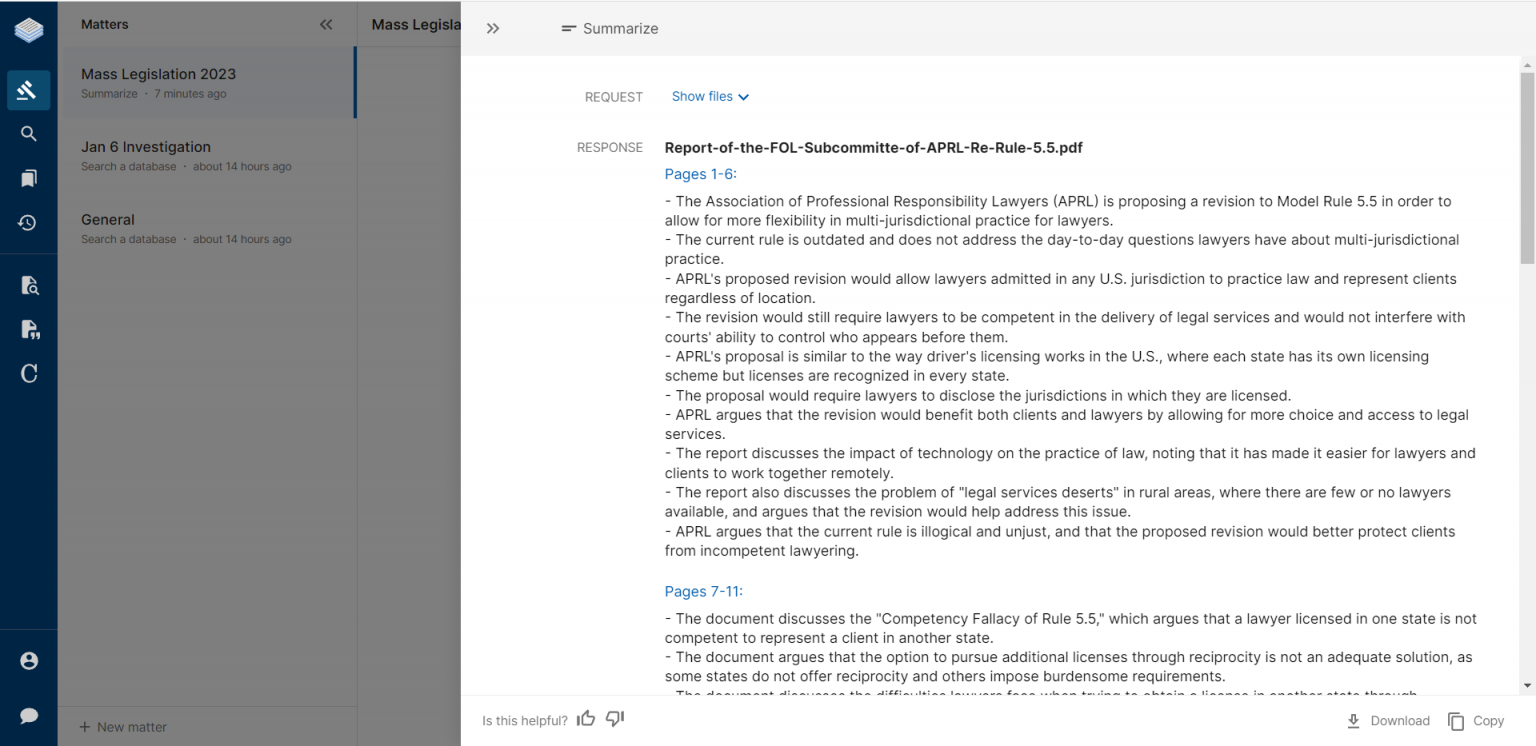Click the Matters panel heading

tap(105, 25)
